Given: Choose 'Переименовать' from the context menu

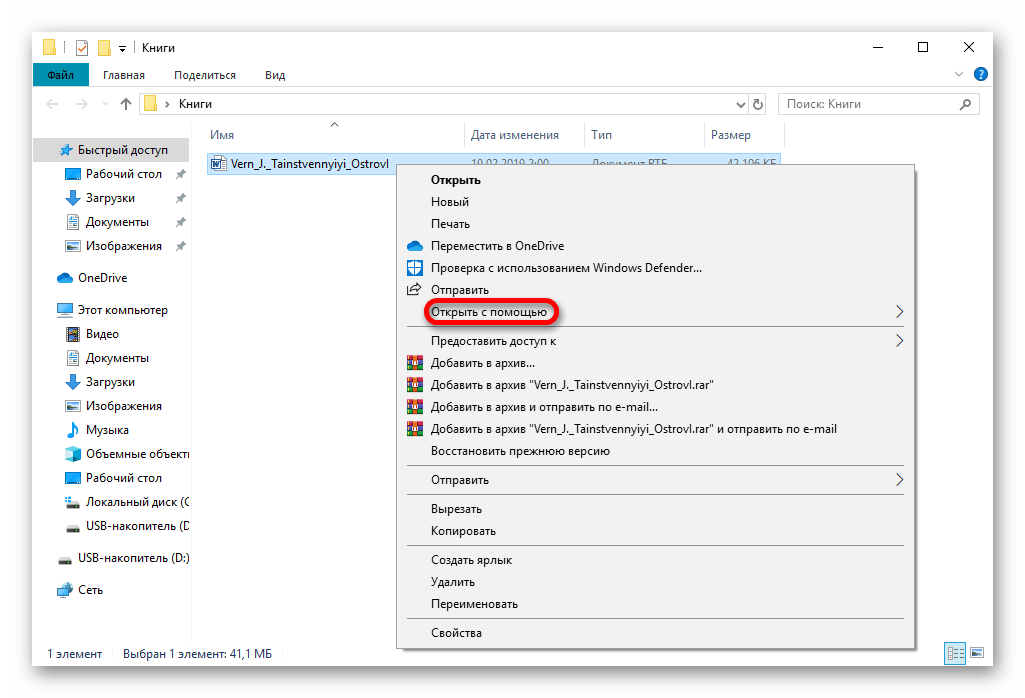Looking at the screenshot, I should pos(474,604).
